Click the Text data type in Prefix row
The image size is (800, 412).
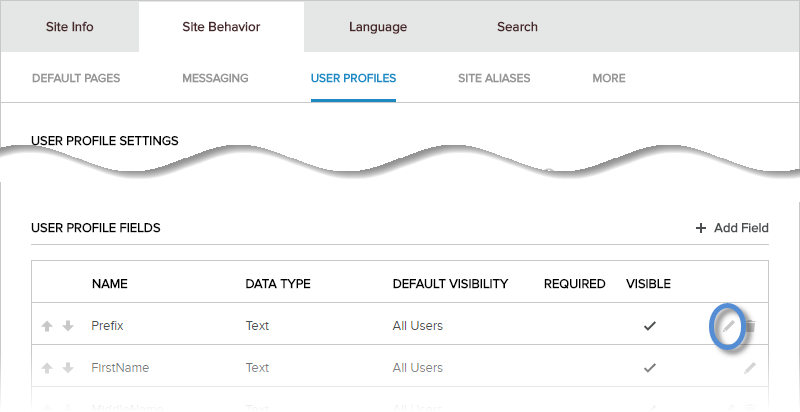[x=257, y=325]
